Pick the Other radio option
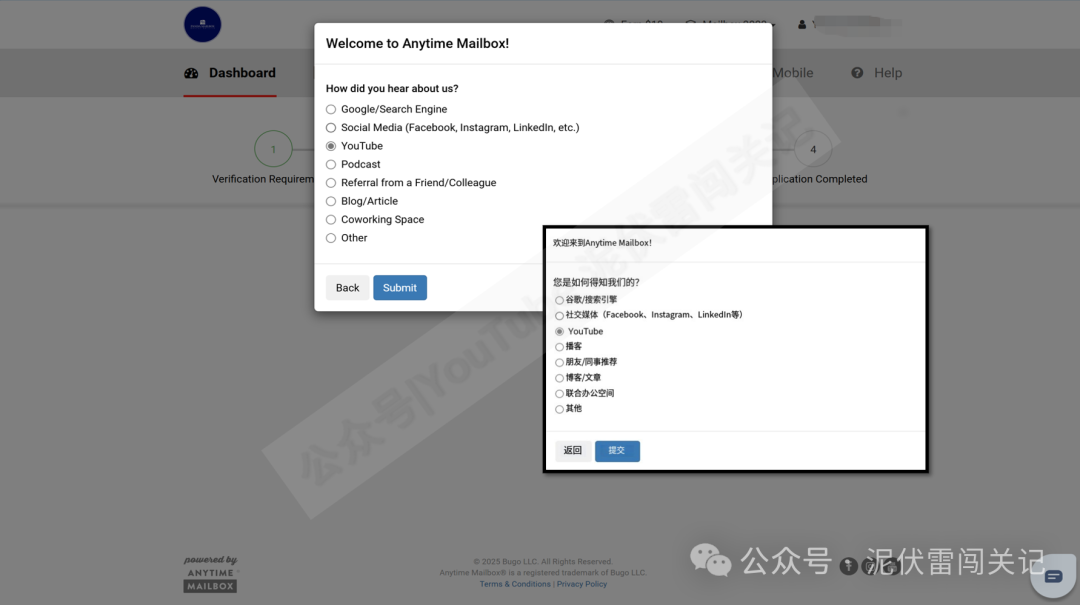Screen dimensions: 1080x605 click(x=331, y=238)
